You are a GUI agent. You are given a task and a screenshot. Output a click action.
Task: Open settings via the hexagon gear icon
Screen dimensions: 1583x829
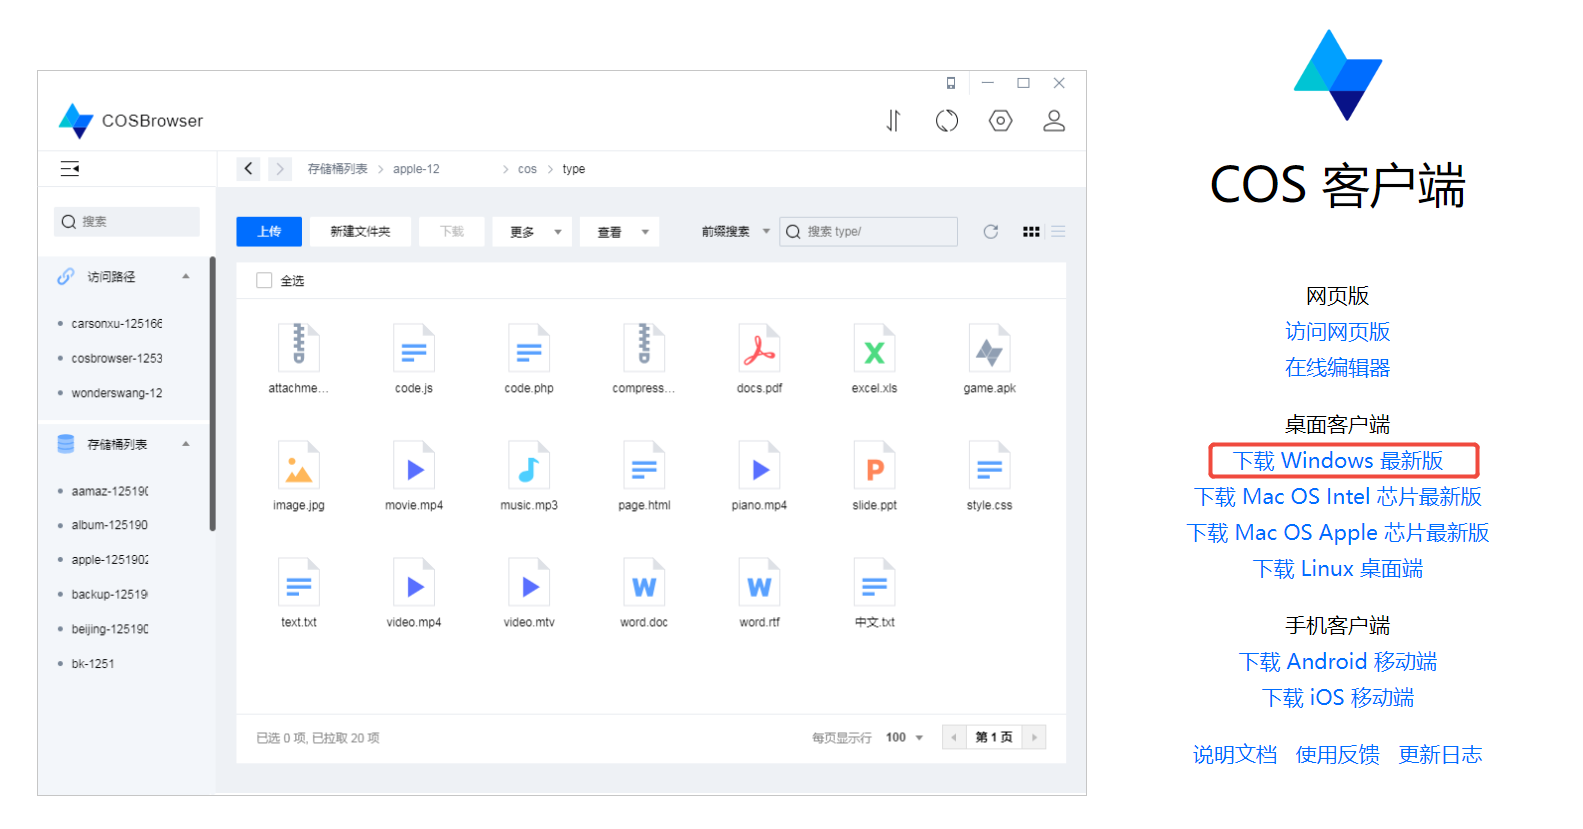pos(1000,121)
